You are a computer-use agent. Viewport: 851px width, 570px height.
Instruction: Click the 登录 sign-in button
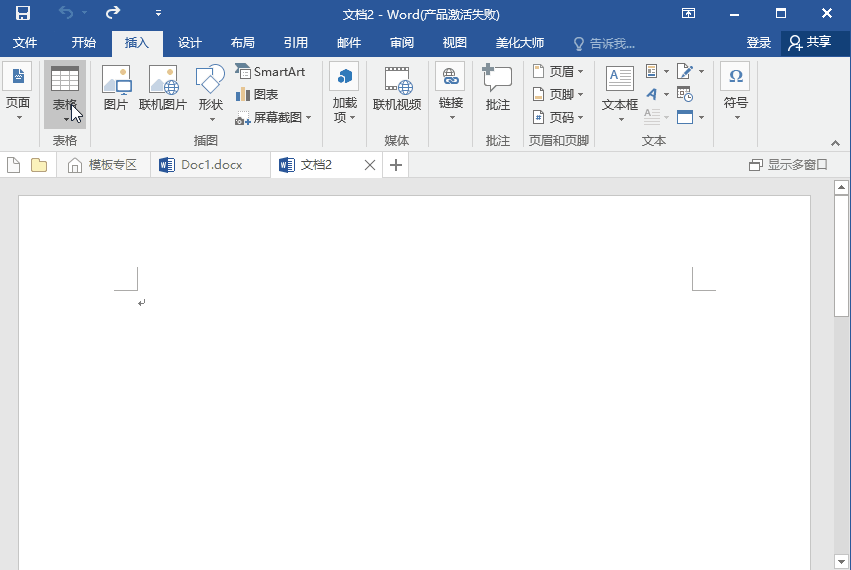758,43
